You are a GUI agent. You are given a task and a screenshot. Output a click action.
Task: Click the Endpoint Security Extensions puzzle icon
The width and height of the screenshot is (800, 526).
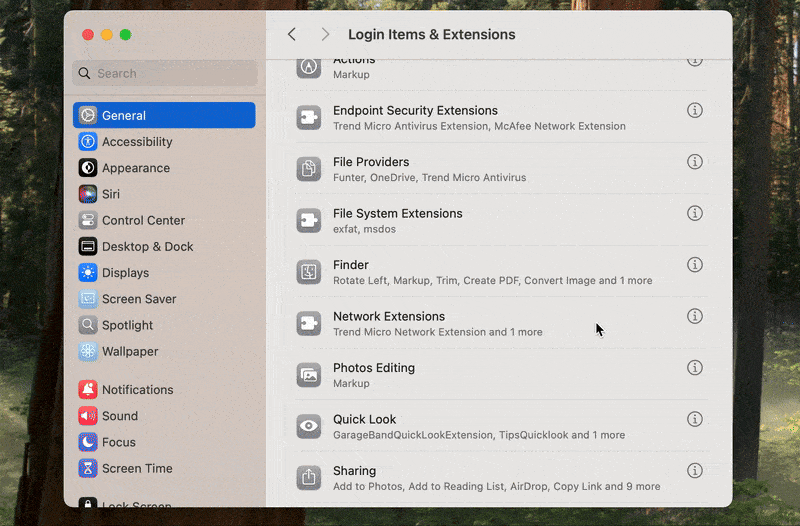click(309, 118)
